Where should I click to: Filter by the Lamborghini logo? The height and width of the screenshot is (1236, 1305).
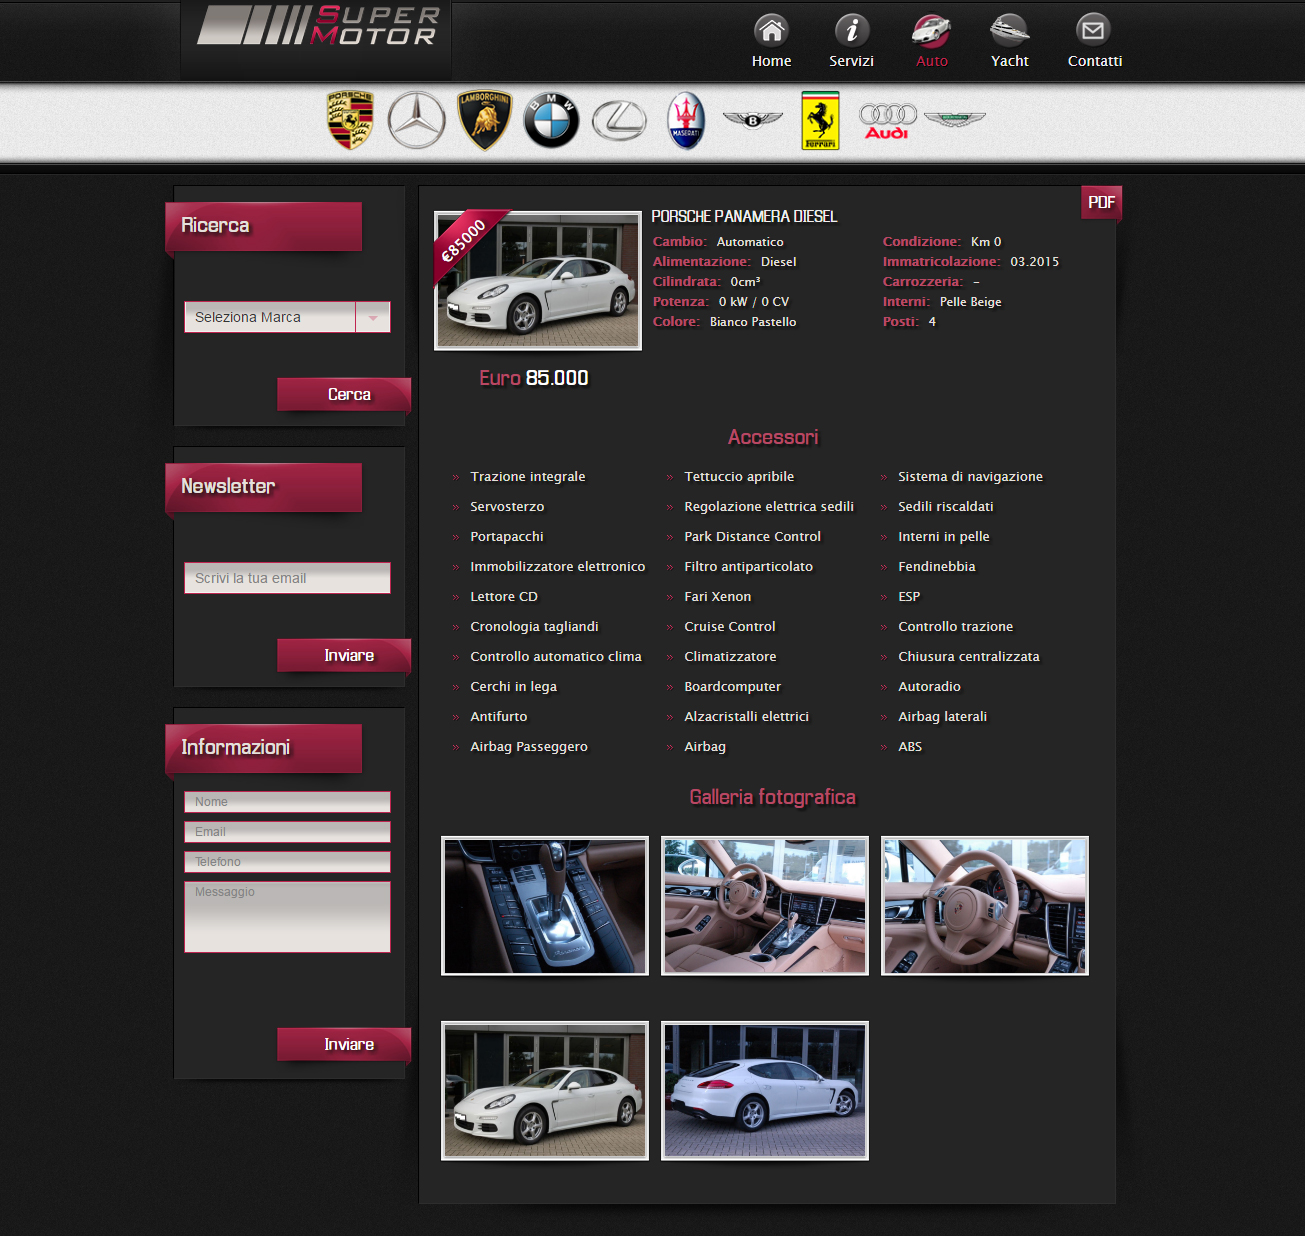[x=484, y=120]
